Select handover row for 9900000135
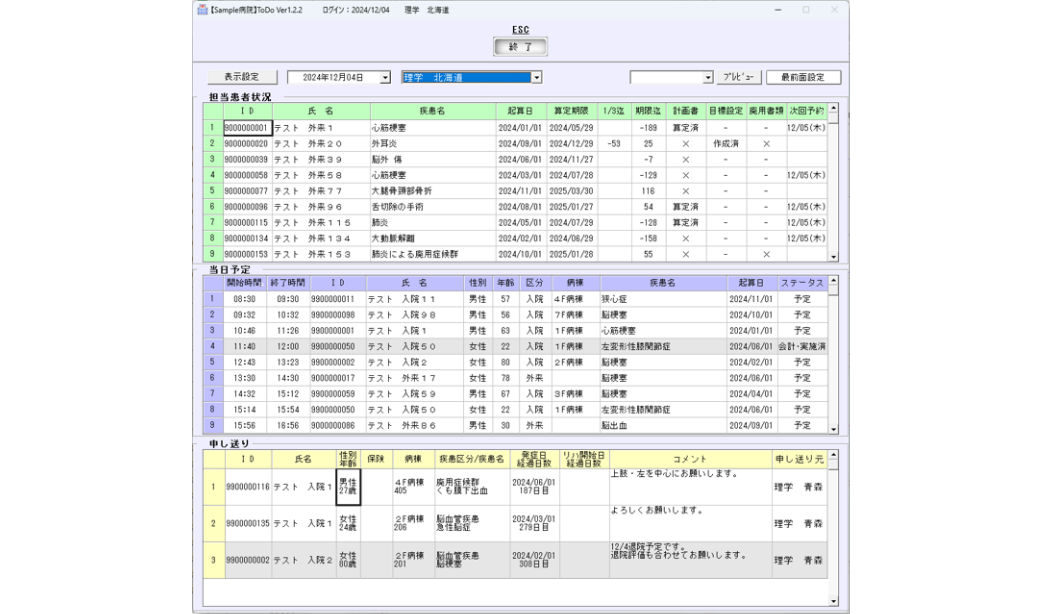Screen dimensions: 1042x614 click(x=400, y=522)
